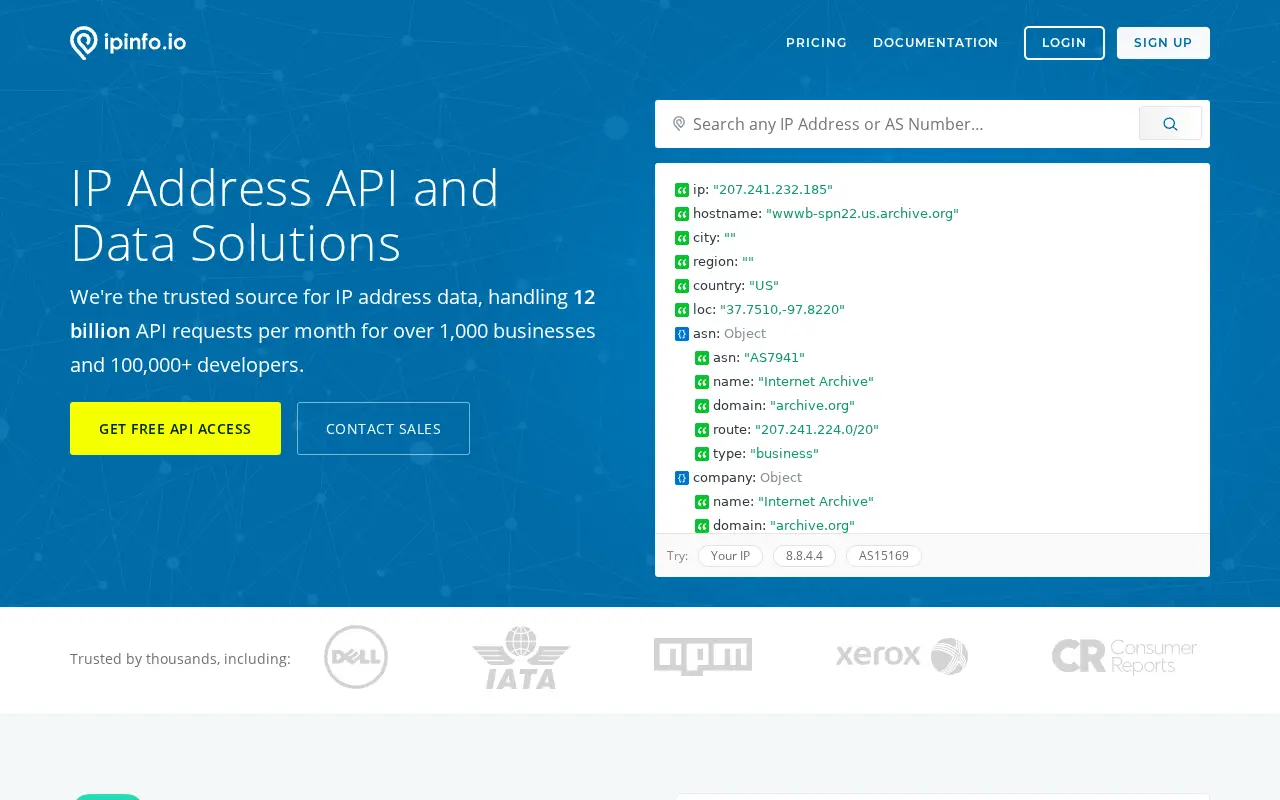
Task: Click the Xerox logo
Action: pos(902,657)
